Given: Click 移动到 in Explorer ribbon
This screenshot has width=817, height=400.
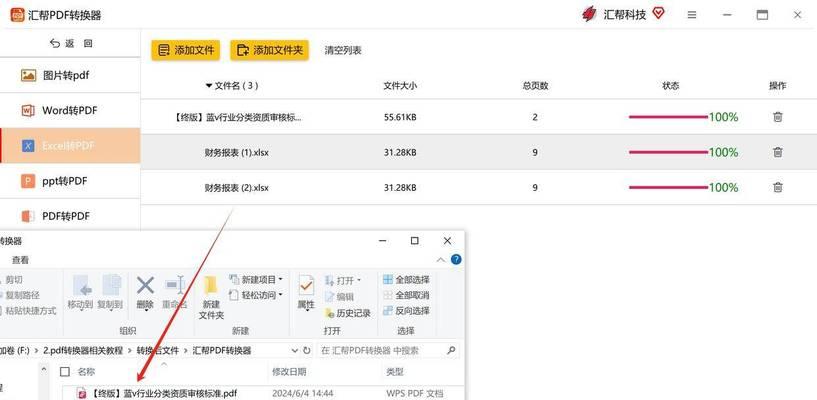Looking at the screenshot, I should [80, 292].
